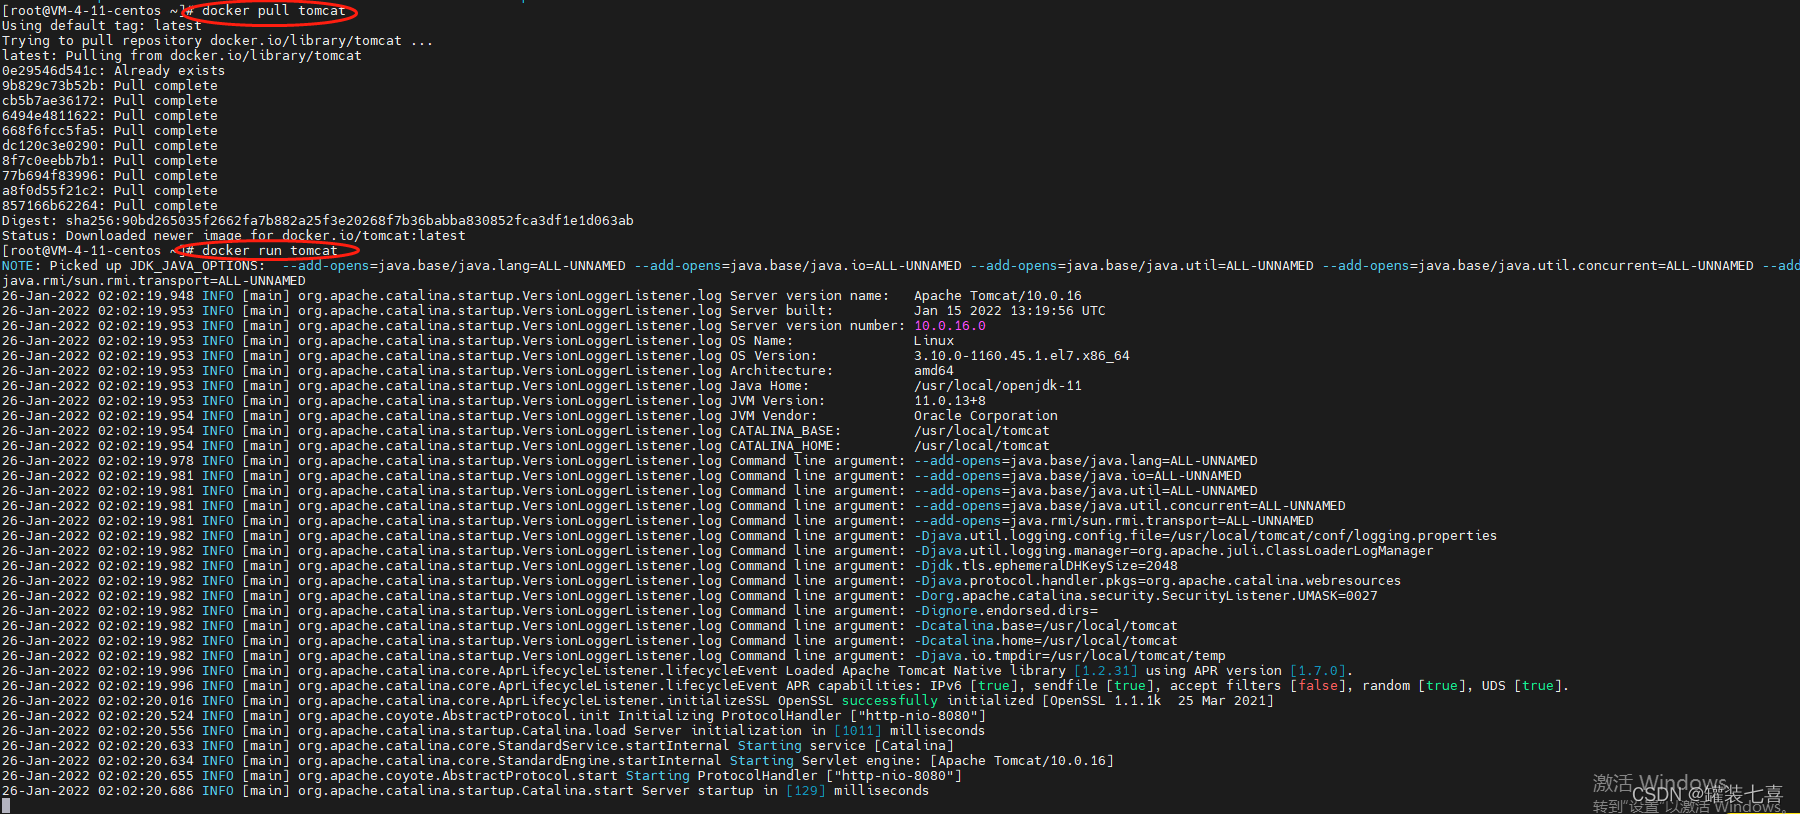
Task: Click 'Status: Downloaded newer image' line
Action: point(233,236)
